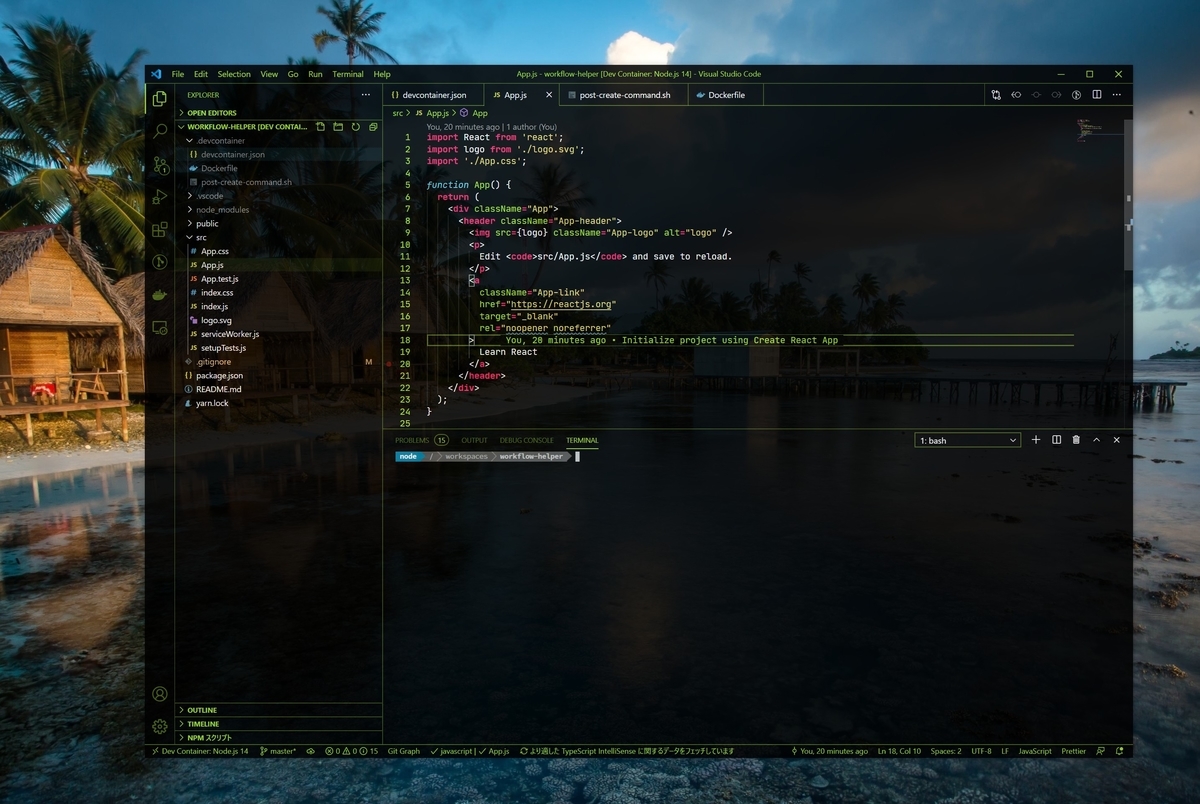Screen dimensions: 1200x804
Task: Change the JavaScript language mode
Action: tap(1035, 751)
